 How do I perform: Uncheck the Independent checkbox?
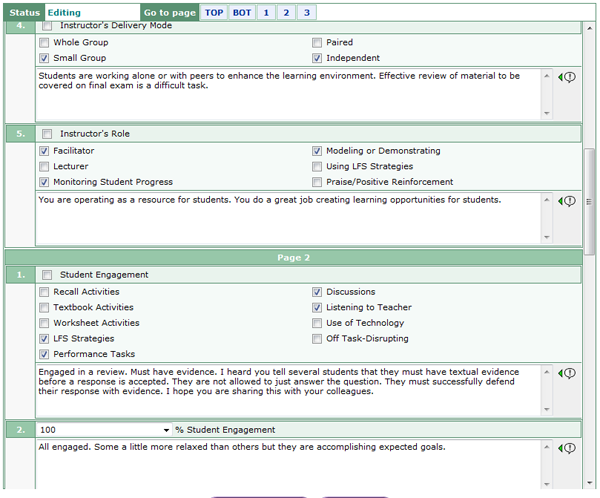coord(317,58)
